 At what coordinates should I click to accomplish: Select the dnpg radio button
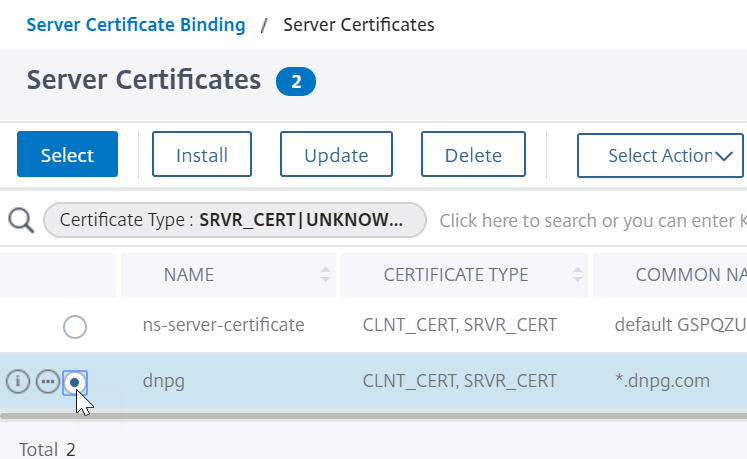click(75, 382)
